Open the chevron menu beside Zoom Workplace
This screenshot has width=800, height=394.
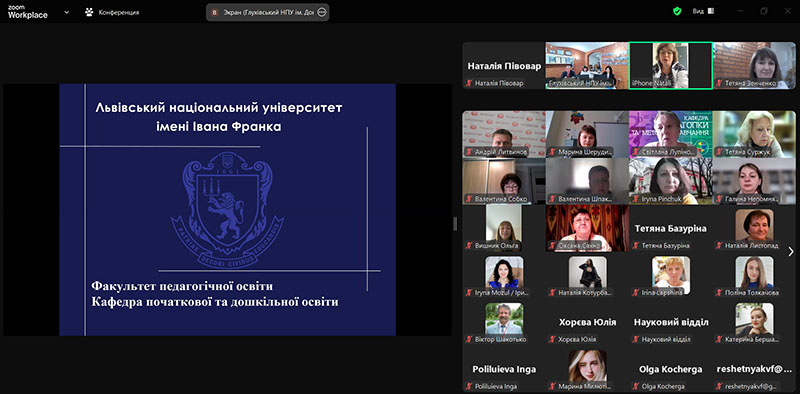pyautogui.click(x=67, y=12)
